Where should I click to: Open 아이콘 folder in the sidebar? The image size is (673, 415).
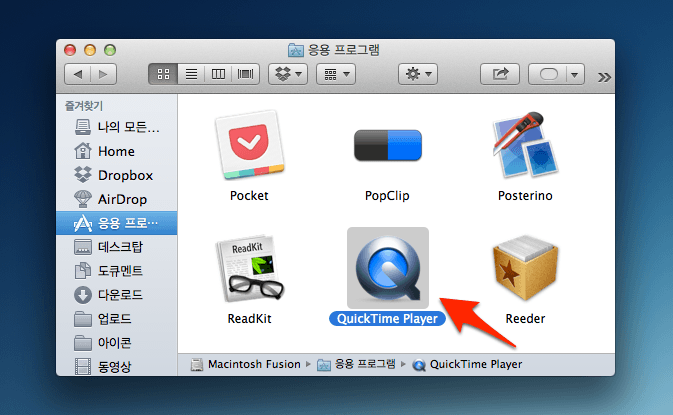coord(117,343)
